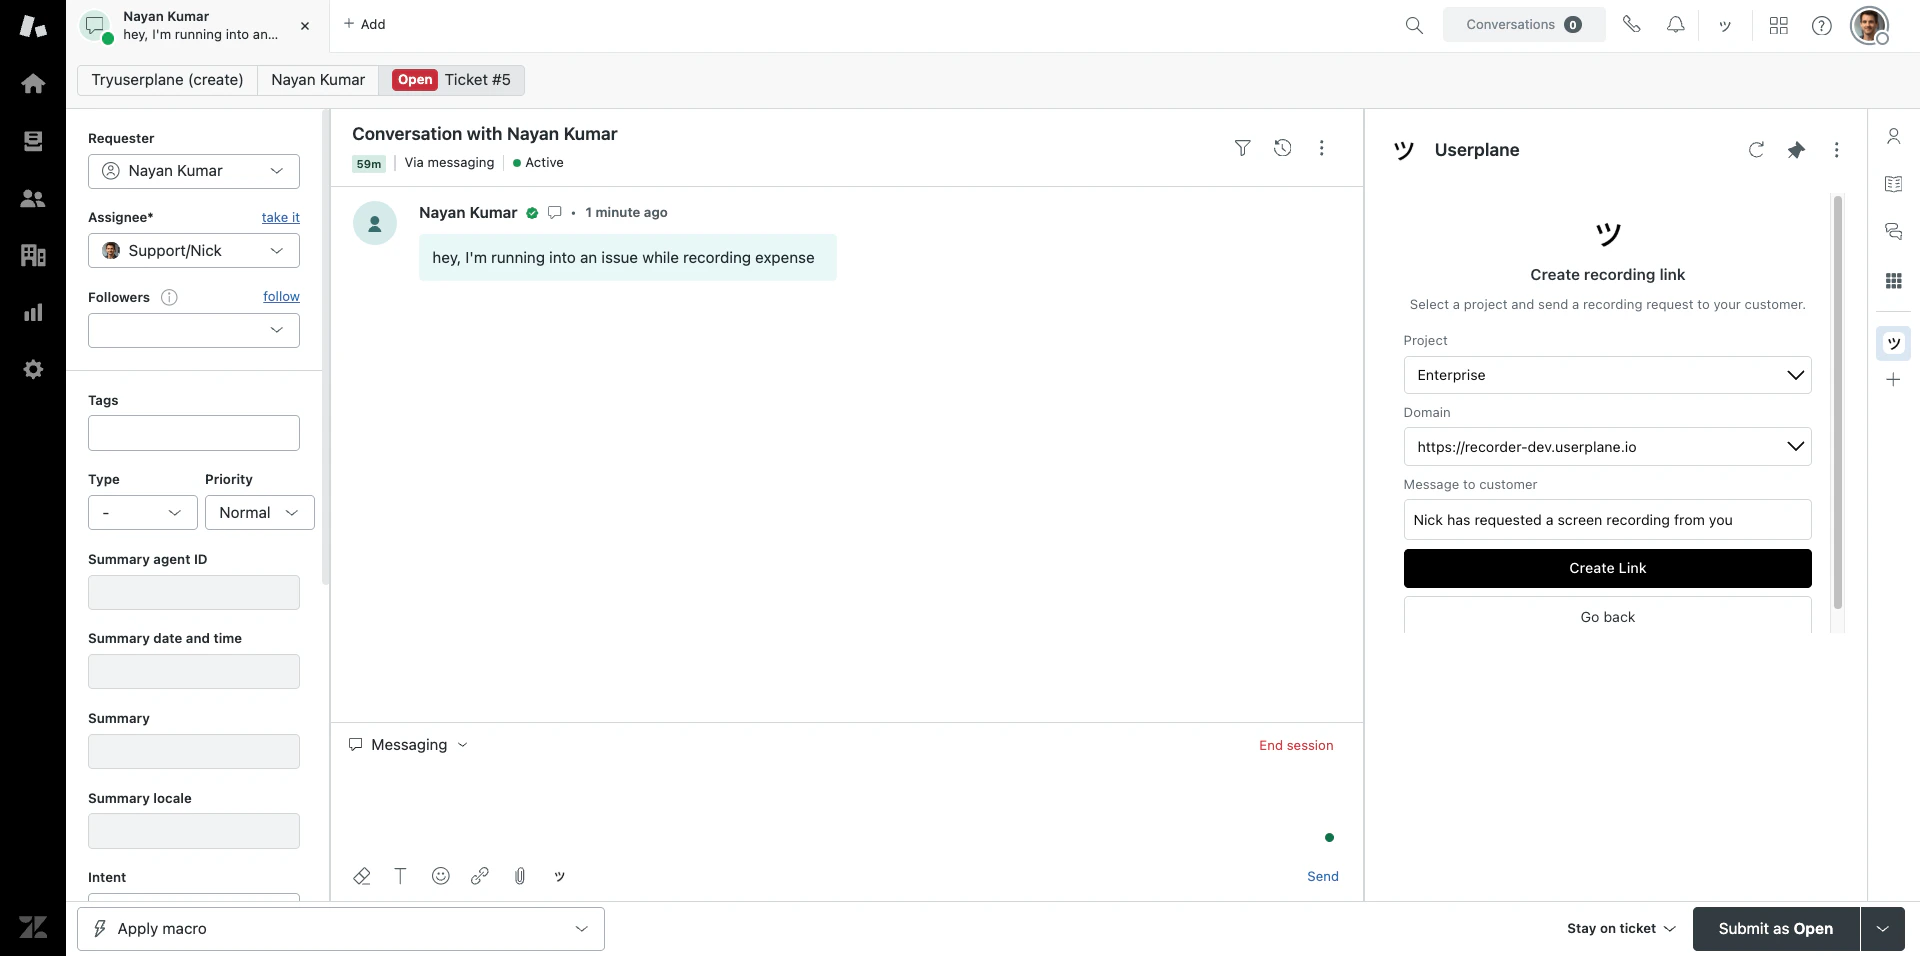Screen dimensions: 1920x956
Task: Click the follow link
Action: [x=281, y=297]
